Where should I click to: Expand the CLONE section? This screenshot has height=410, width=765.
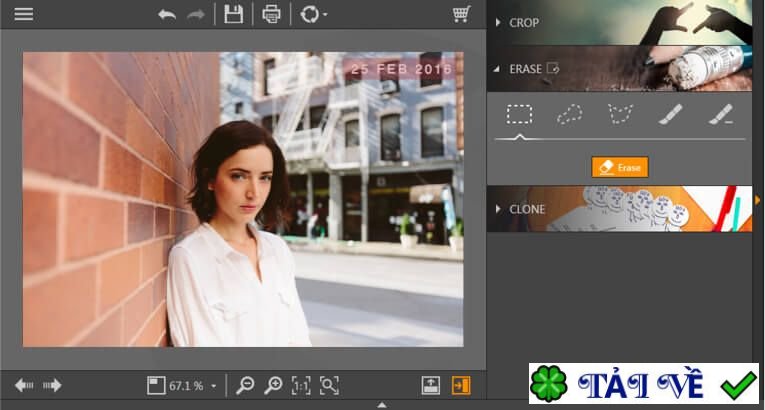point(527,209)
